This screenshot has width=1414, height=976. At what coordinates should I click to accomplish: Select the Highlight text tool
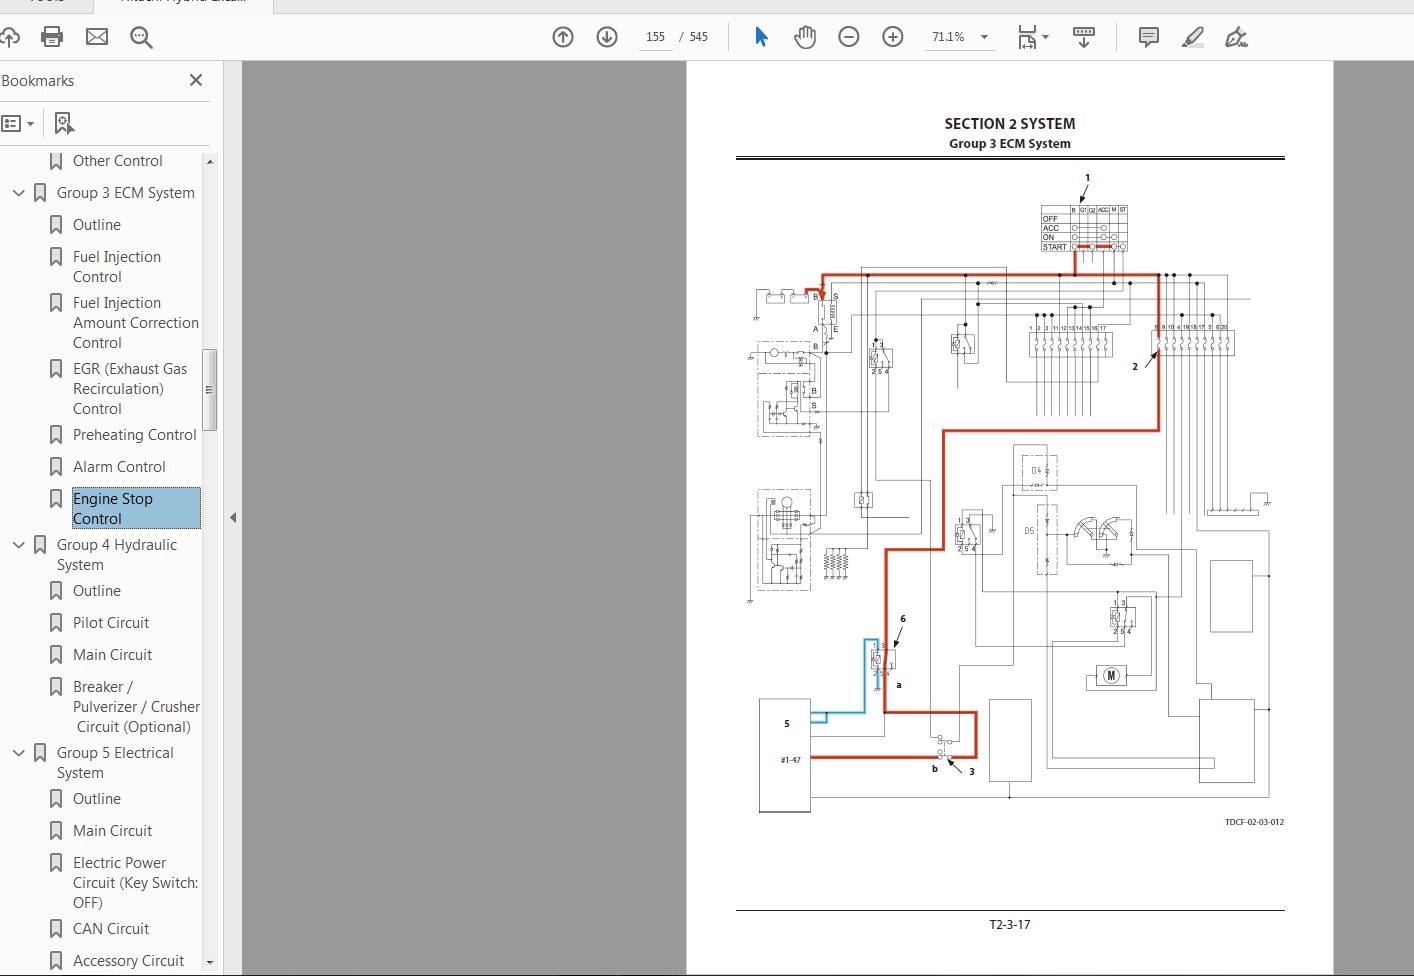tap(1192, 37)
